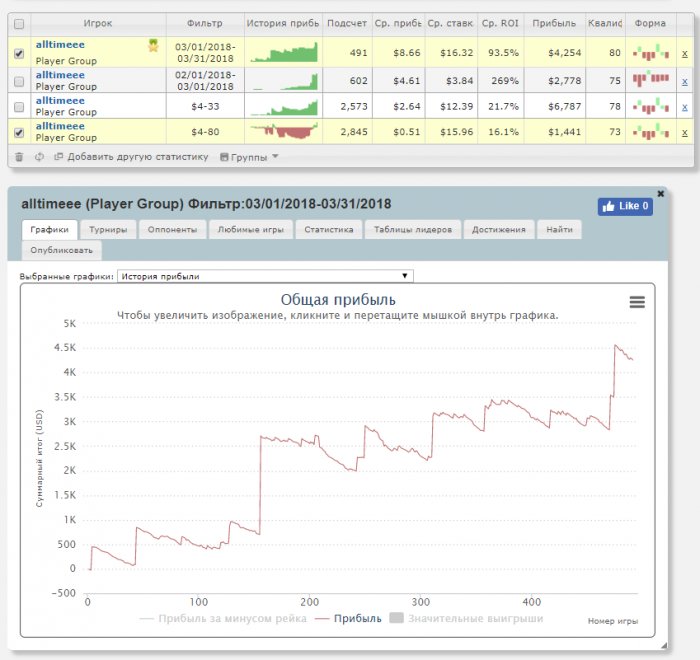Click the trash delete icon below table
Image resolution: width=700 pixels, height=660 pixels.
[x=19, y=156]
